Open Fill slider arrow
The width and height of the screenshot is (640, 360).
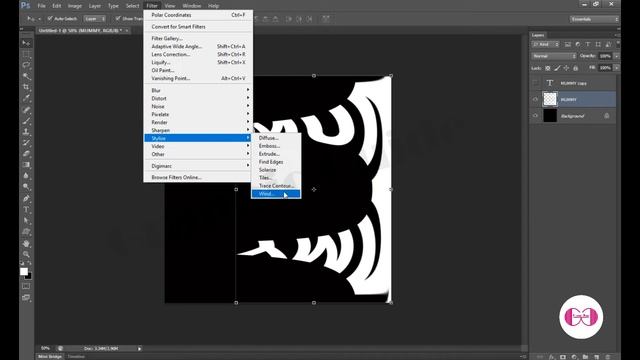pos(616,68)
